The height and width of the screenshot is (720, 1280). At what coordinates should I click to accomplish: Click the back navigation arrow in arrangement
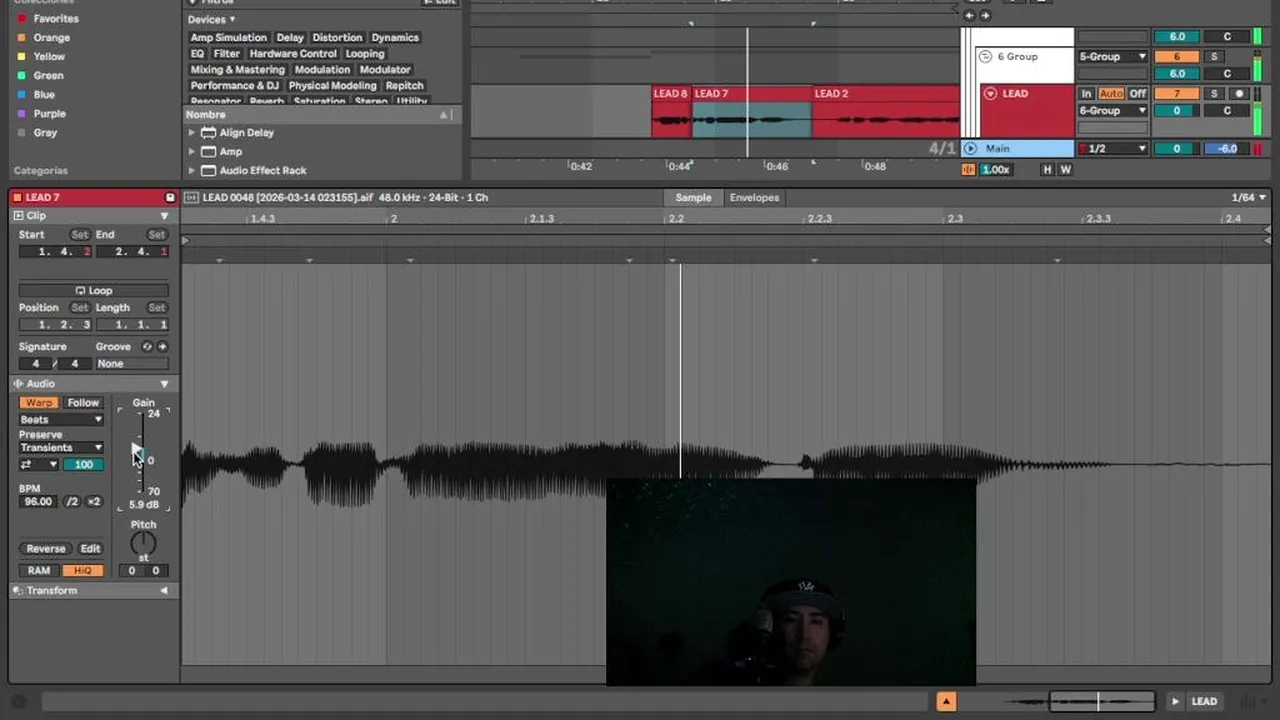(x=968, y=15)
